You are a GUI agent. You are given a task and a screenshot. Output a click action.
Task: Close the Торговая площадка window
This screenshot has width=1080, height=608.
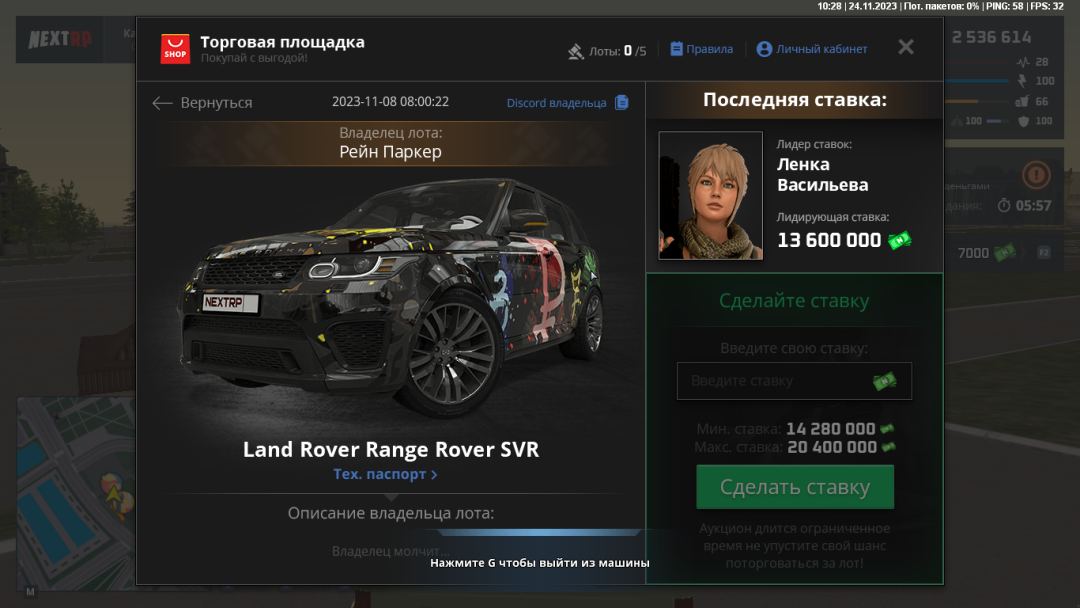[905, 47]
